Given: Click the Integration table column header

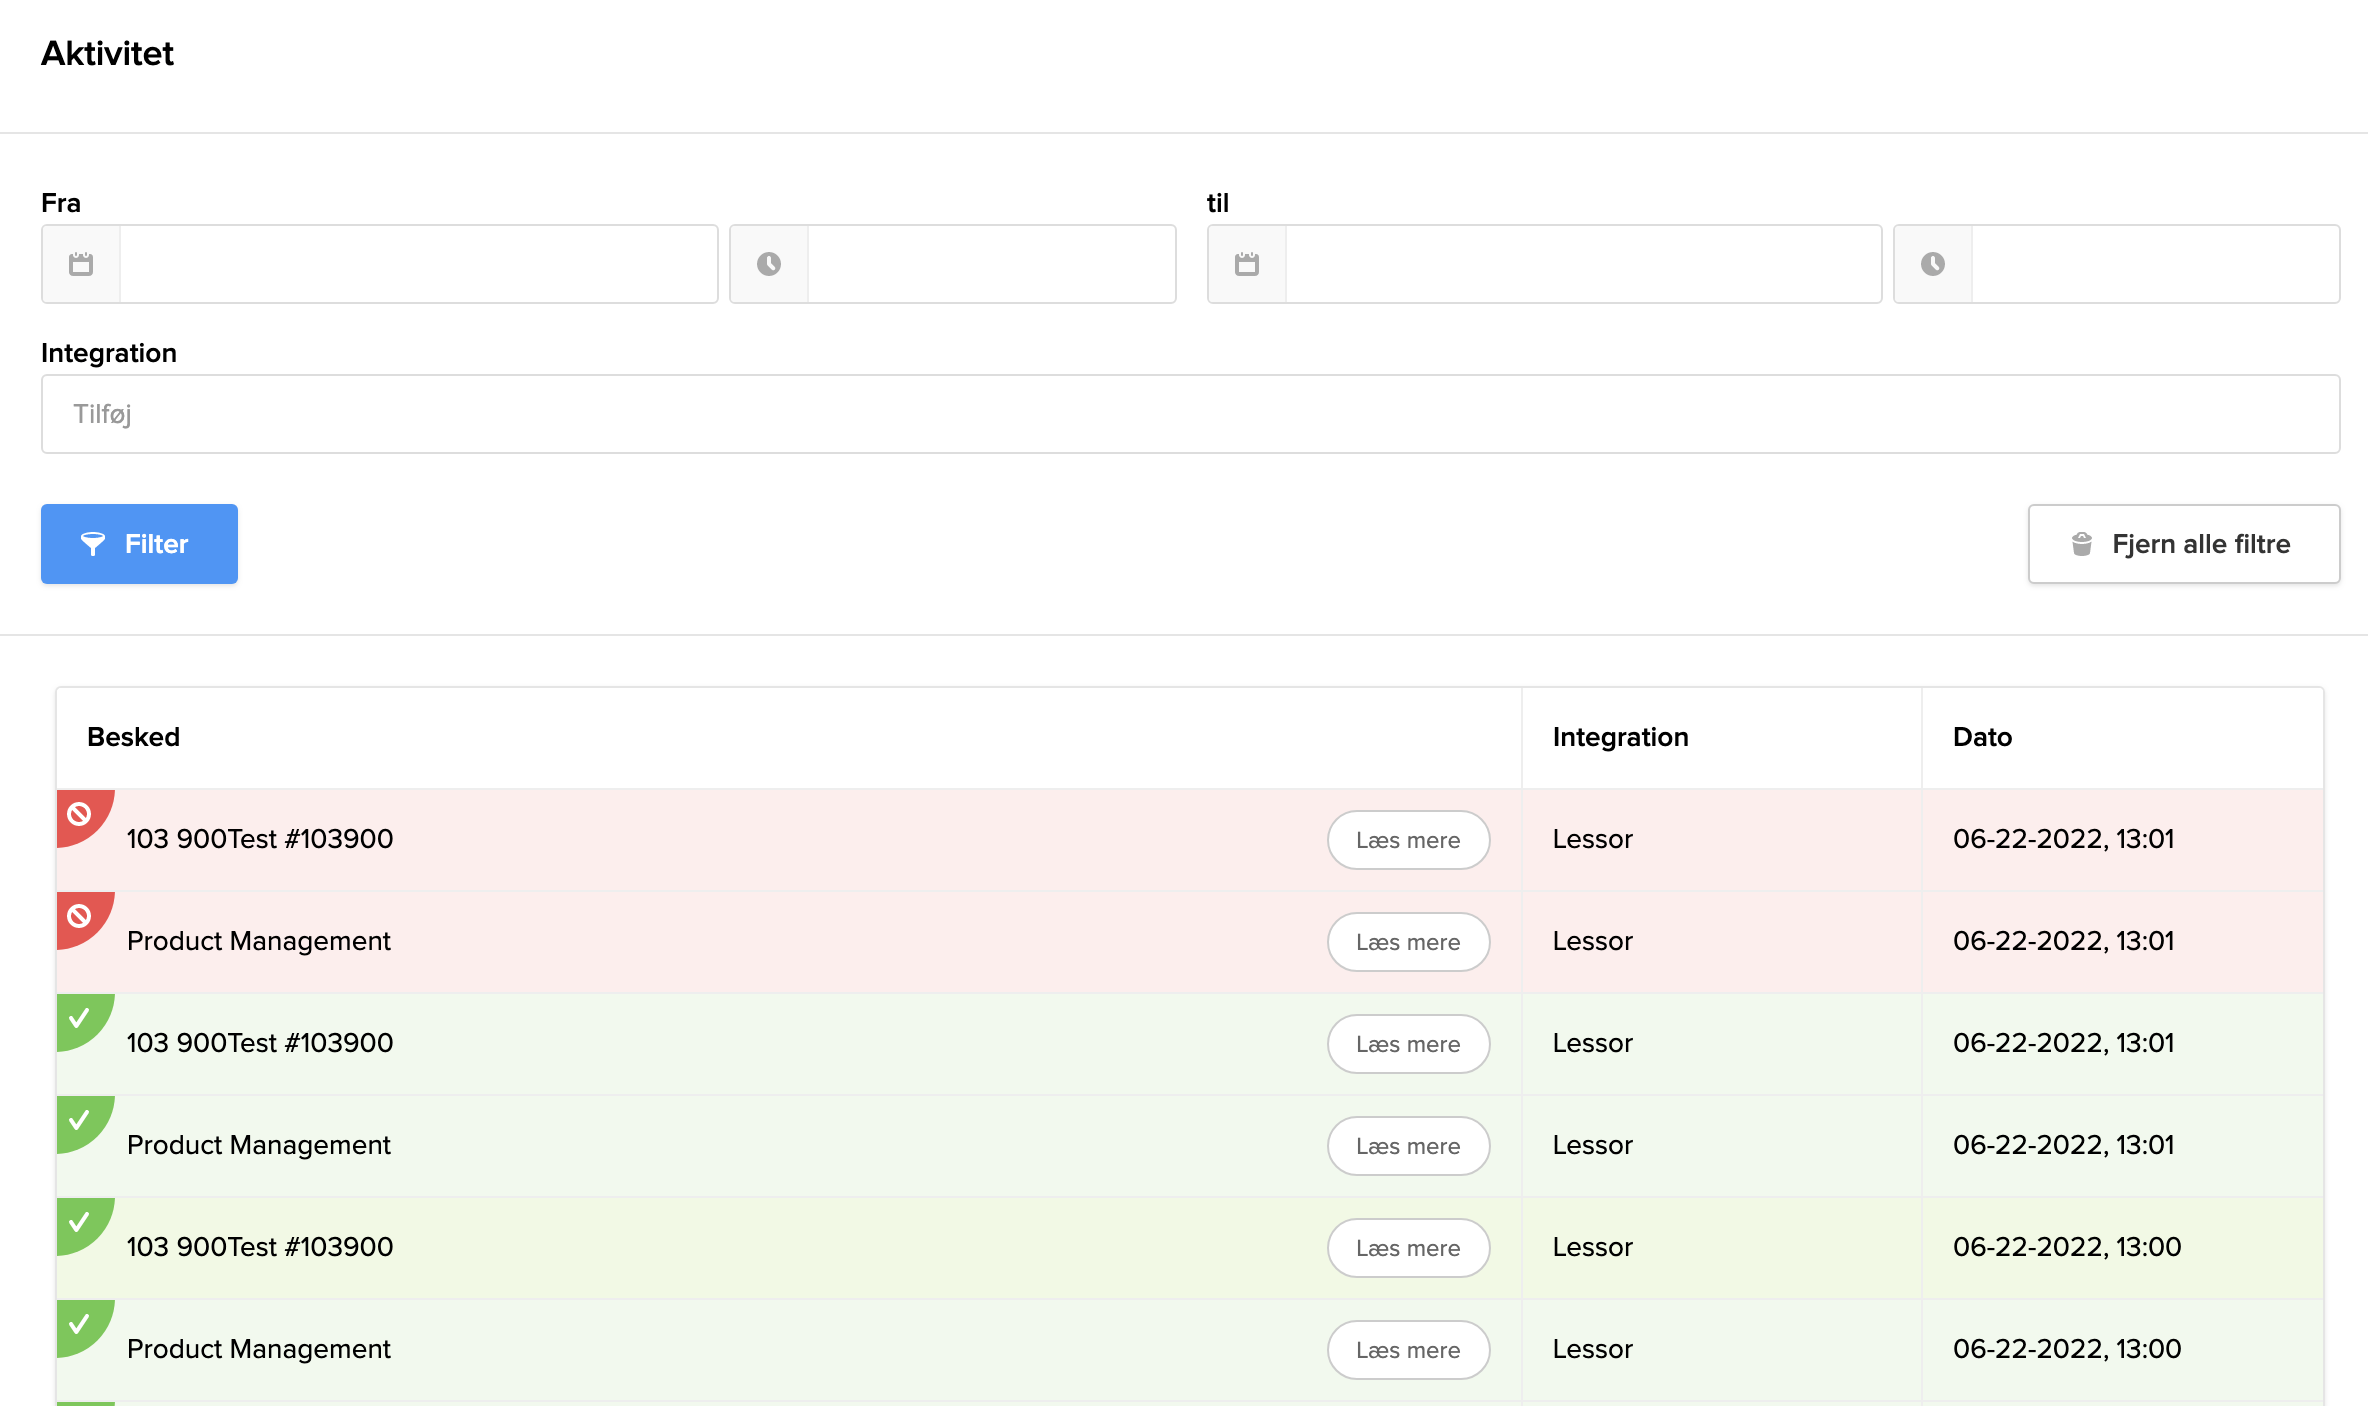Looking at the screenshot, I should pyautogui.click(x=1620, y=737).
